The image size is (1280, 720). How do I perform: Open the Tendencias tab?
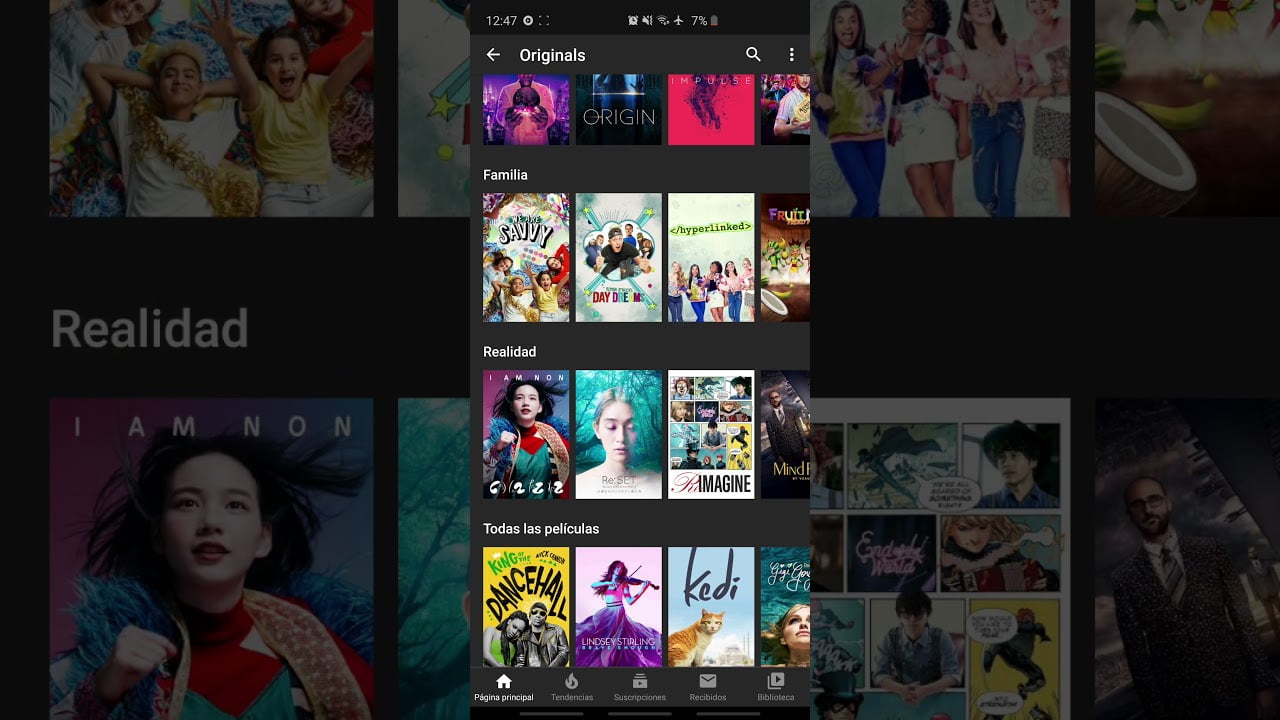click(x=572, y=687)
